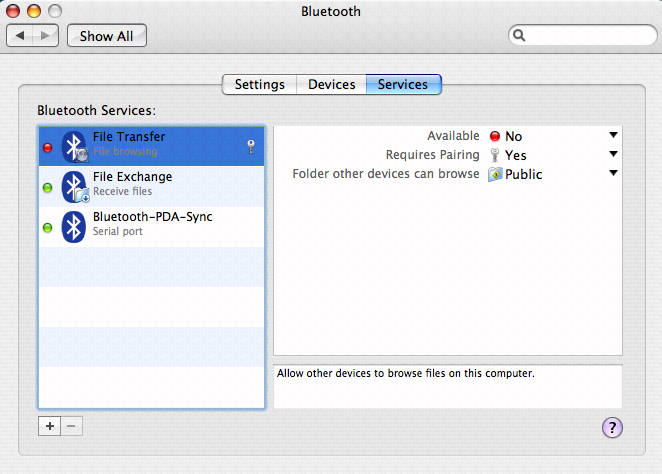
Task: Click the key icon in File Transfer row
Action: point(251,146)
